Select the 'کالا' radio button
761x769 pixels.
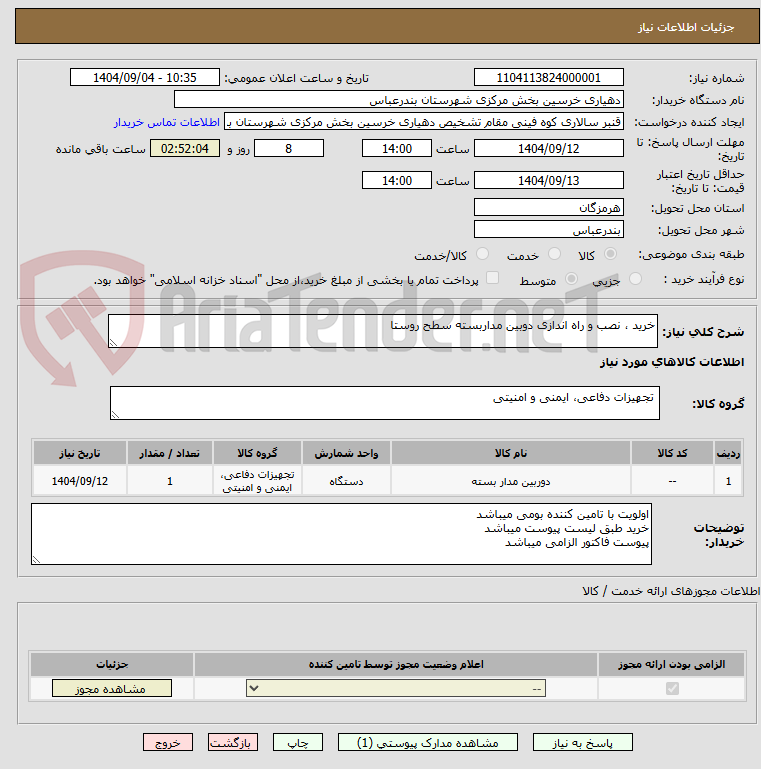[610, 254]
